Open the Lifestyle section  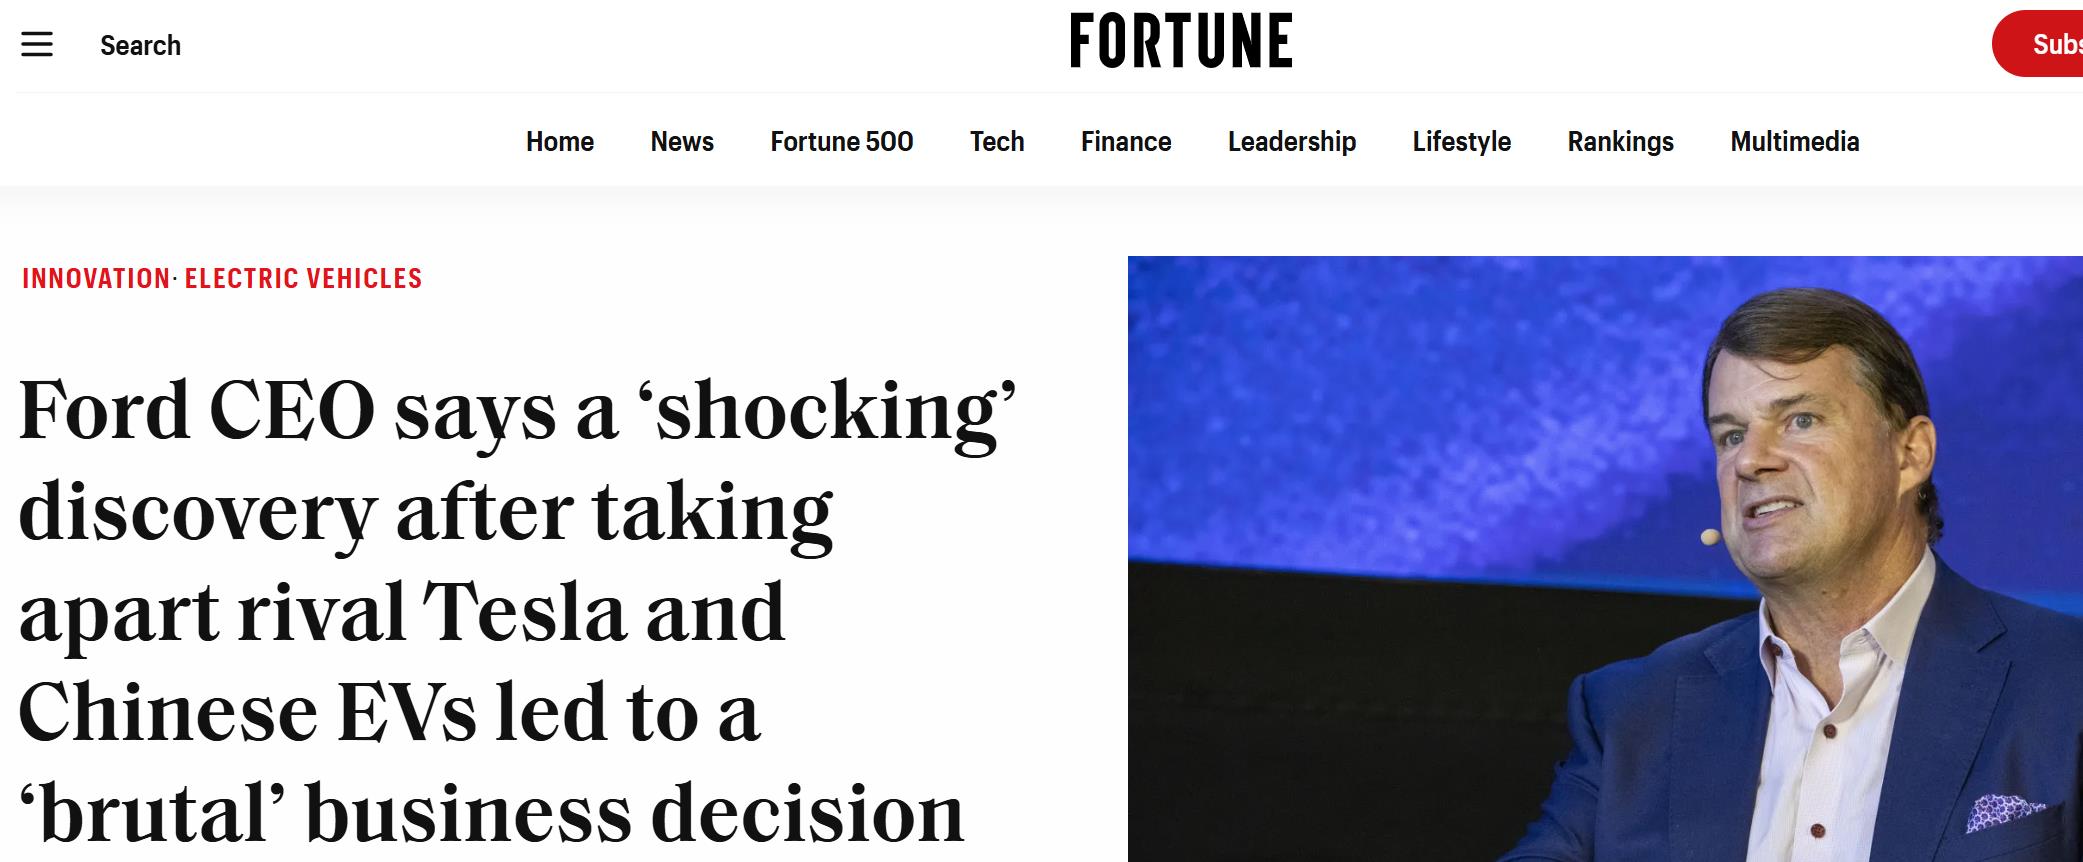pyautogui.click(x=1461, y=142)
